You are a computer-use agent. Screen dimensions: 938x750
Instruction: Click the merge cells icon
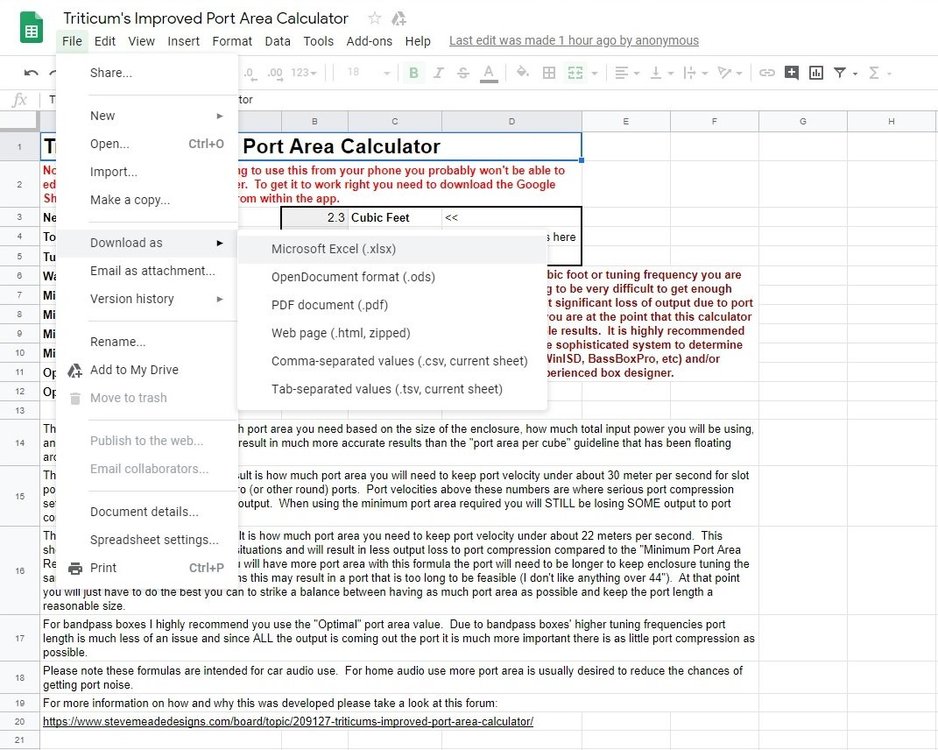point(575,73)
